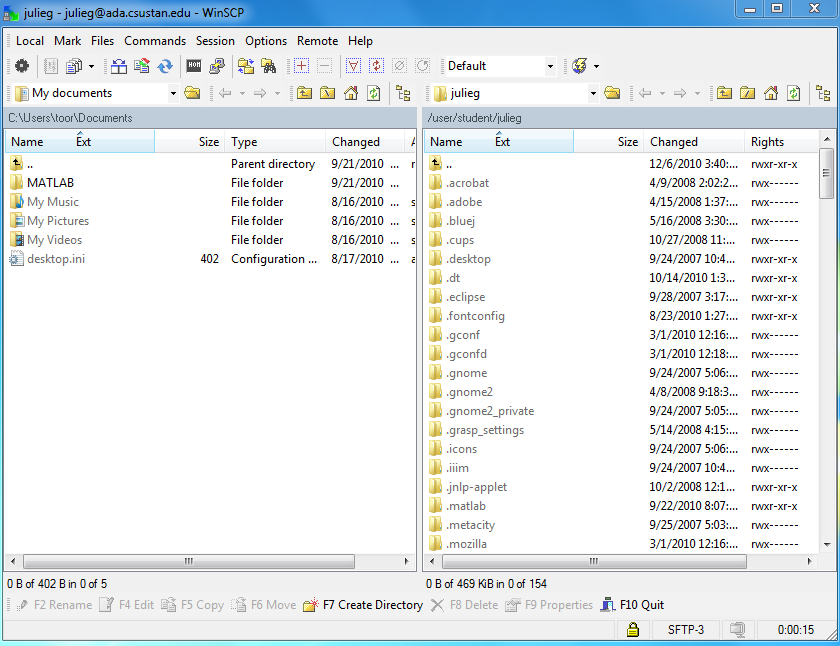Click F8 Delete button

[x=464, y=605]
